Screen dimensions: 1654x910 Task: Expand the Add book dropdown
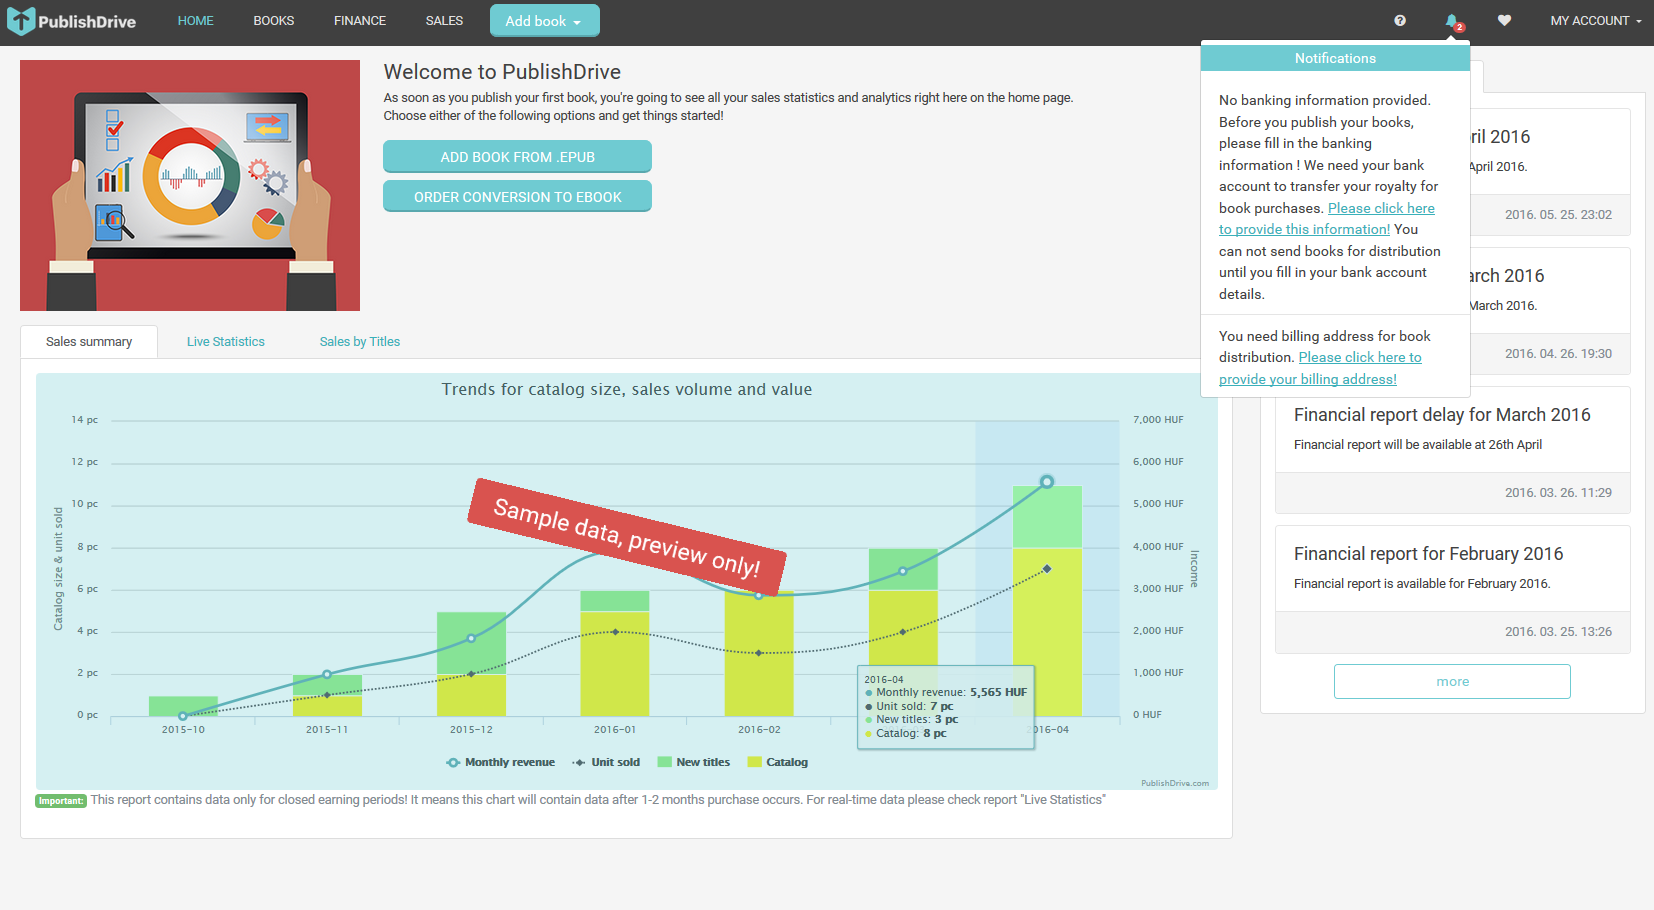click(544, 20)
